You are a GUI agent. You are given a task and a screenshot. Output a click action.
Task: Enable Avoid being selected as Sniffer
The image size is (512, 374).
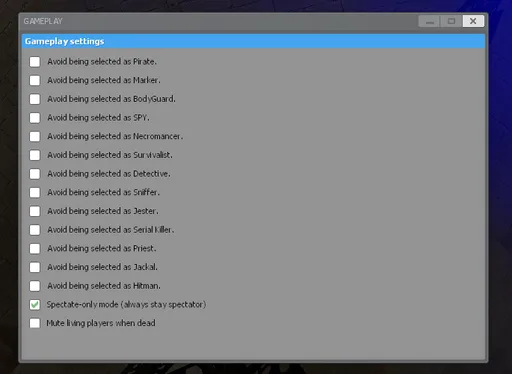(35, 192)
